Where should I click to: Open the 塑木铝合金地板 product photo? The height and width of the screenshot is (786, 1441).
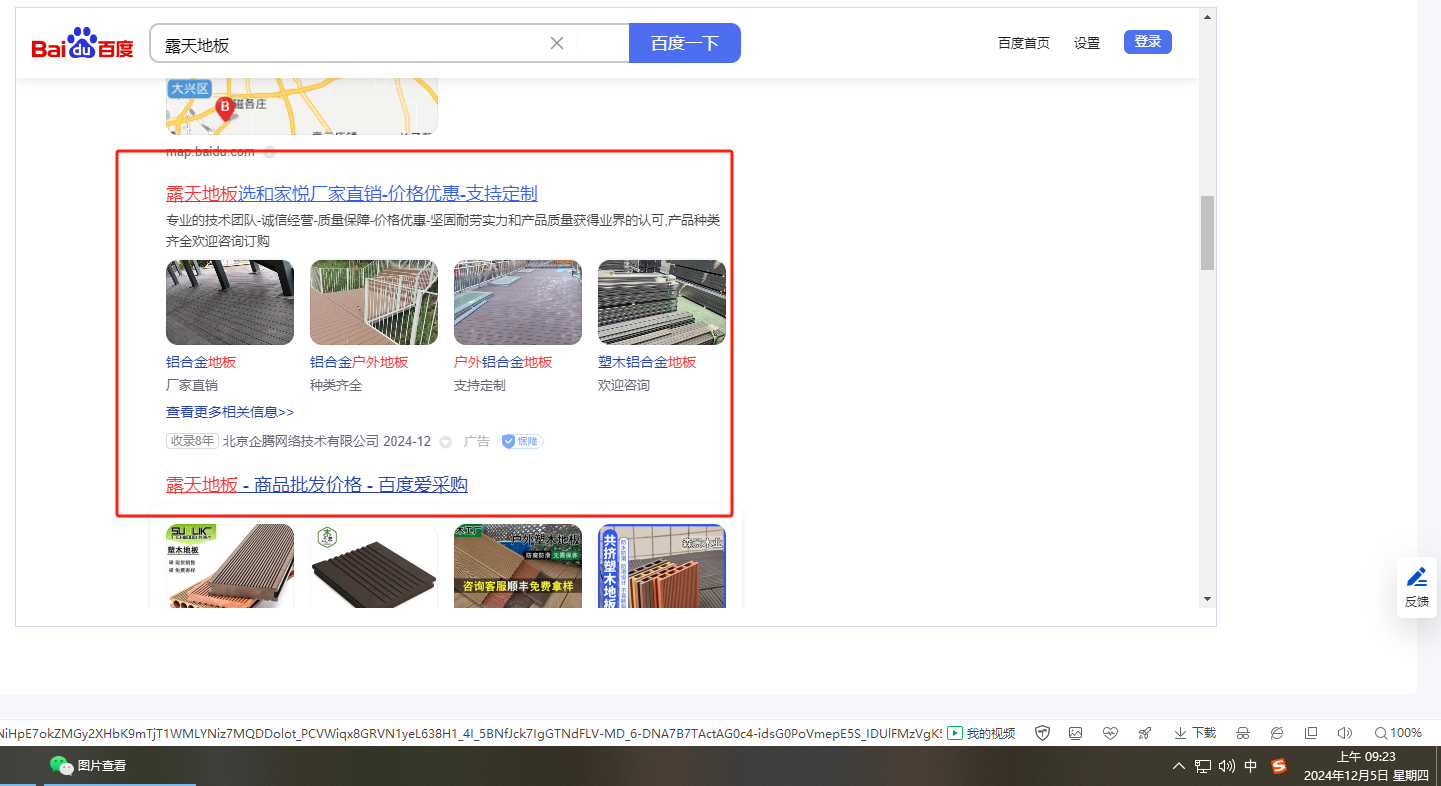(x=662, y=302)
